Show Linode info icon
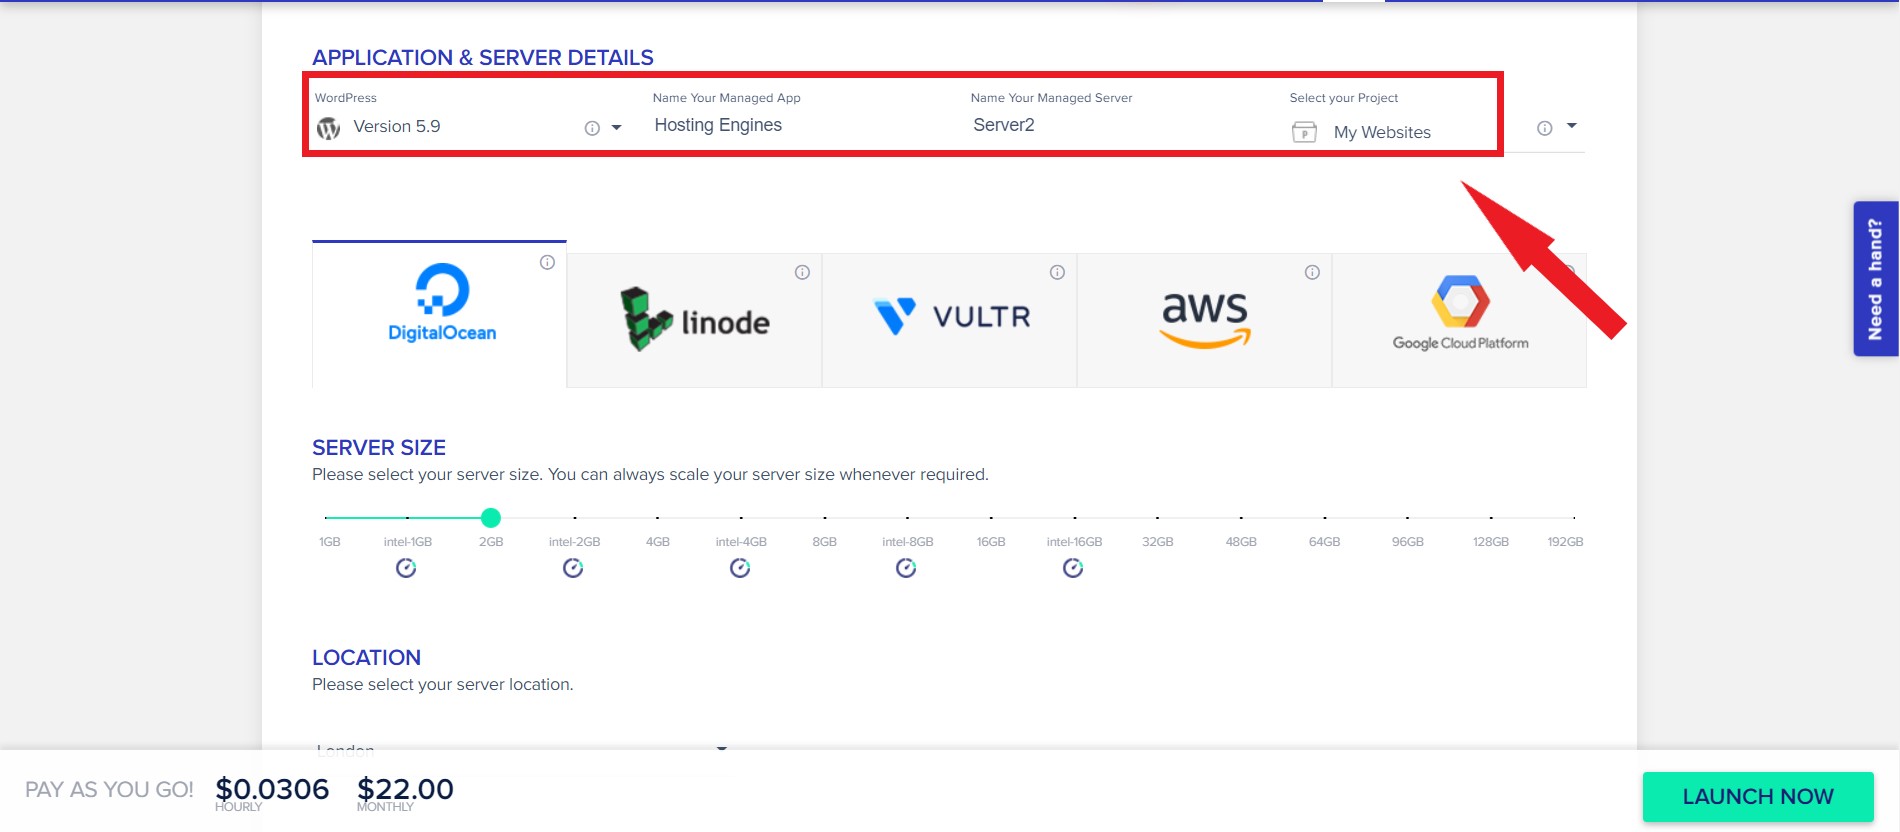 802,272
